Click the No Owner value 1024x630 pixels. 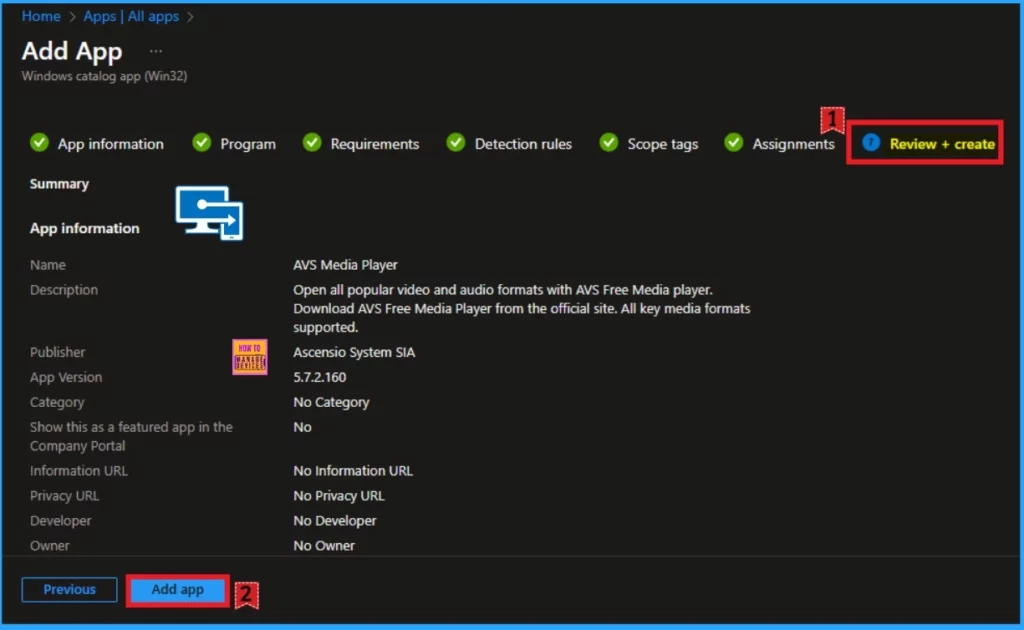coord(324,546)
